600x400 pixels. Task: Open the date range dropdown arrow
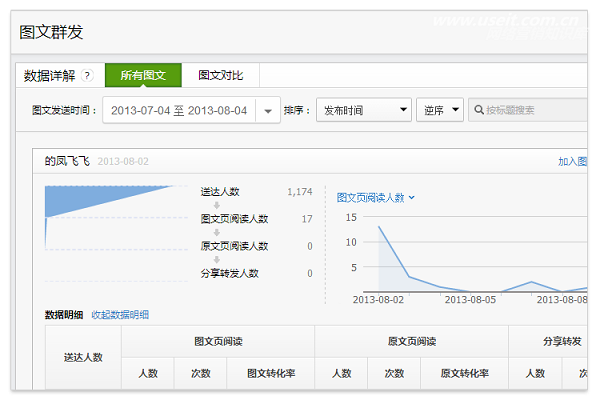(268, 111)
